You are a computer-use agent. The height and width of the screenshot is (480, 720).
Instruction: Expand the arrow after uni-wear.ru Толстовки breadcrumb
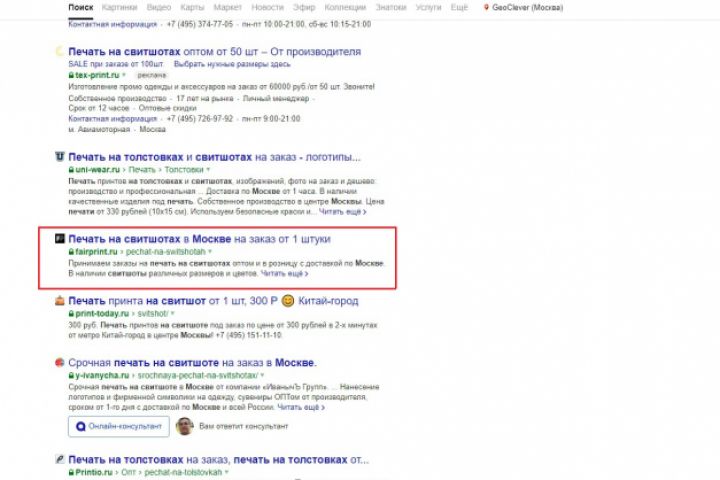tap(208, 169)
